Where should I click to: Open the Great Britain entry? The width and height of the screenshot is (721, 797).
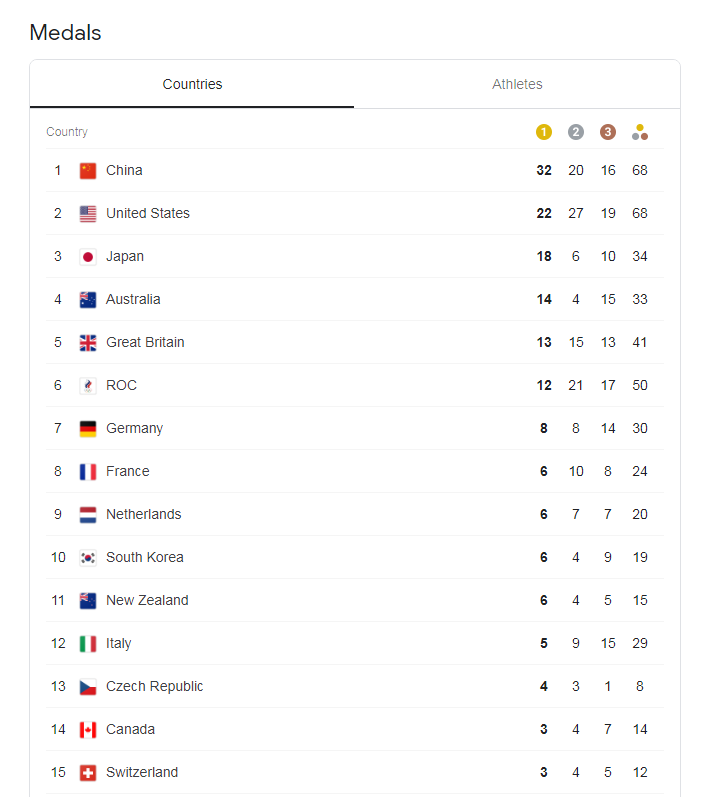(x=355, y=342)
